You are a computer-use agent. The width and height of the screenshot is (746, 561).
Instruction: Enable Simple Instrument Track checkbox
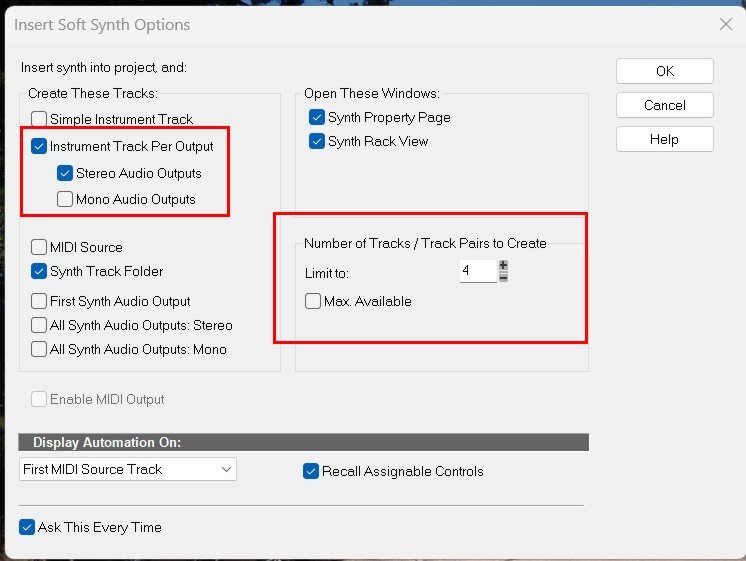(x=40, y=119)
